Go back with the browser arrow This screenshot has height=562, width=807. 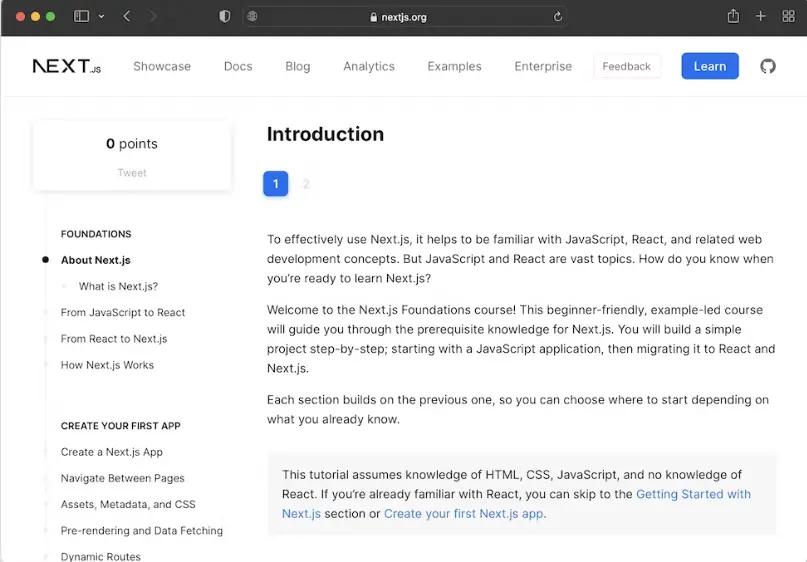[127, 16]
